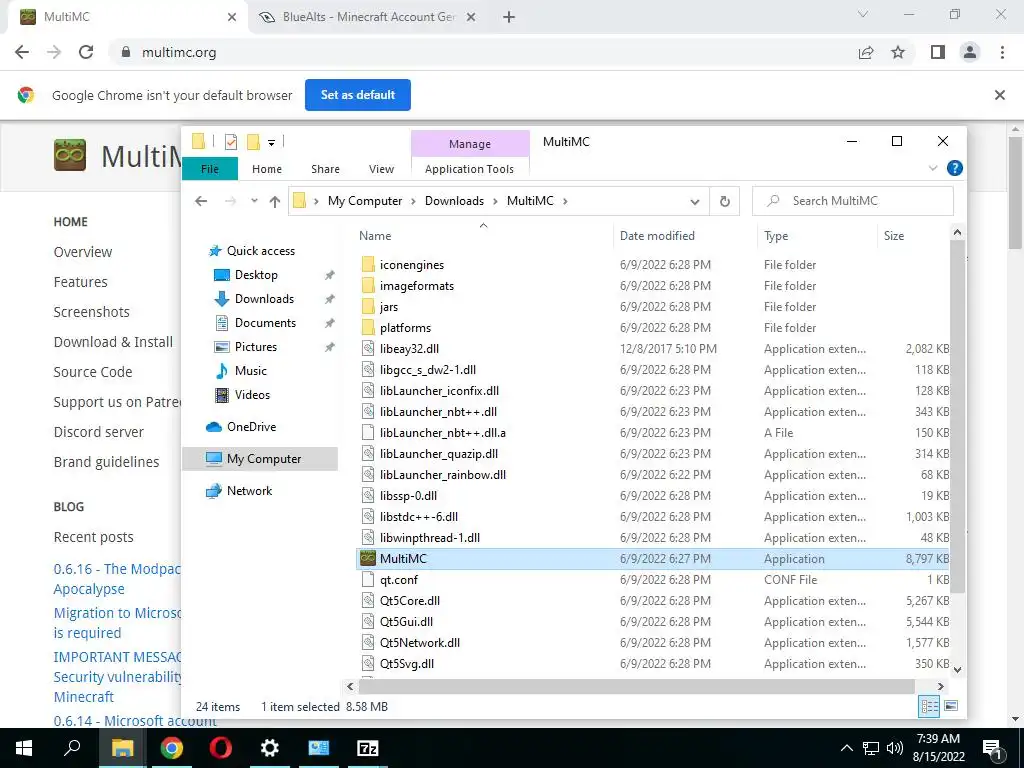
Task: Select the iconengines folder icon
Action: [368, 264]
